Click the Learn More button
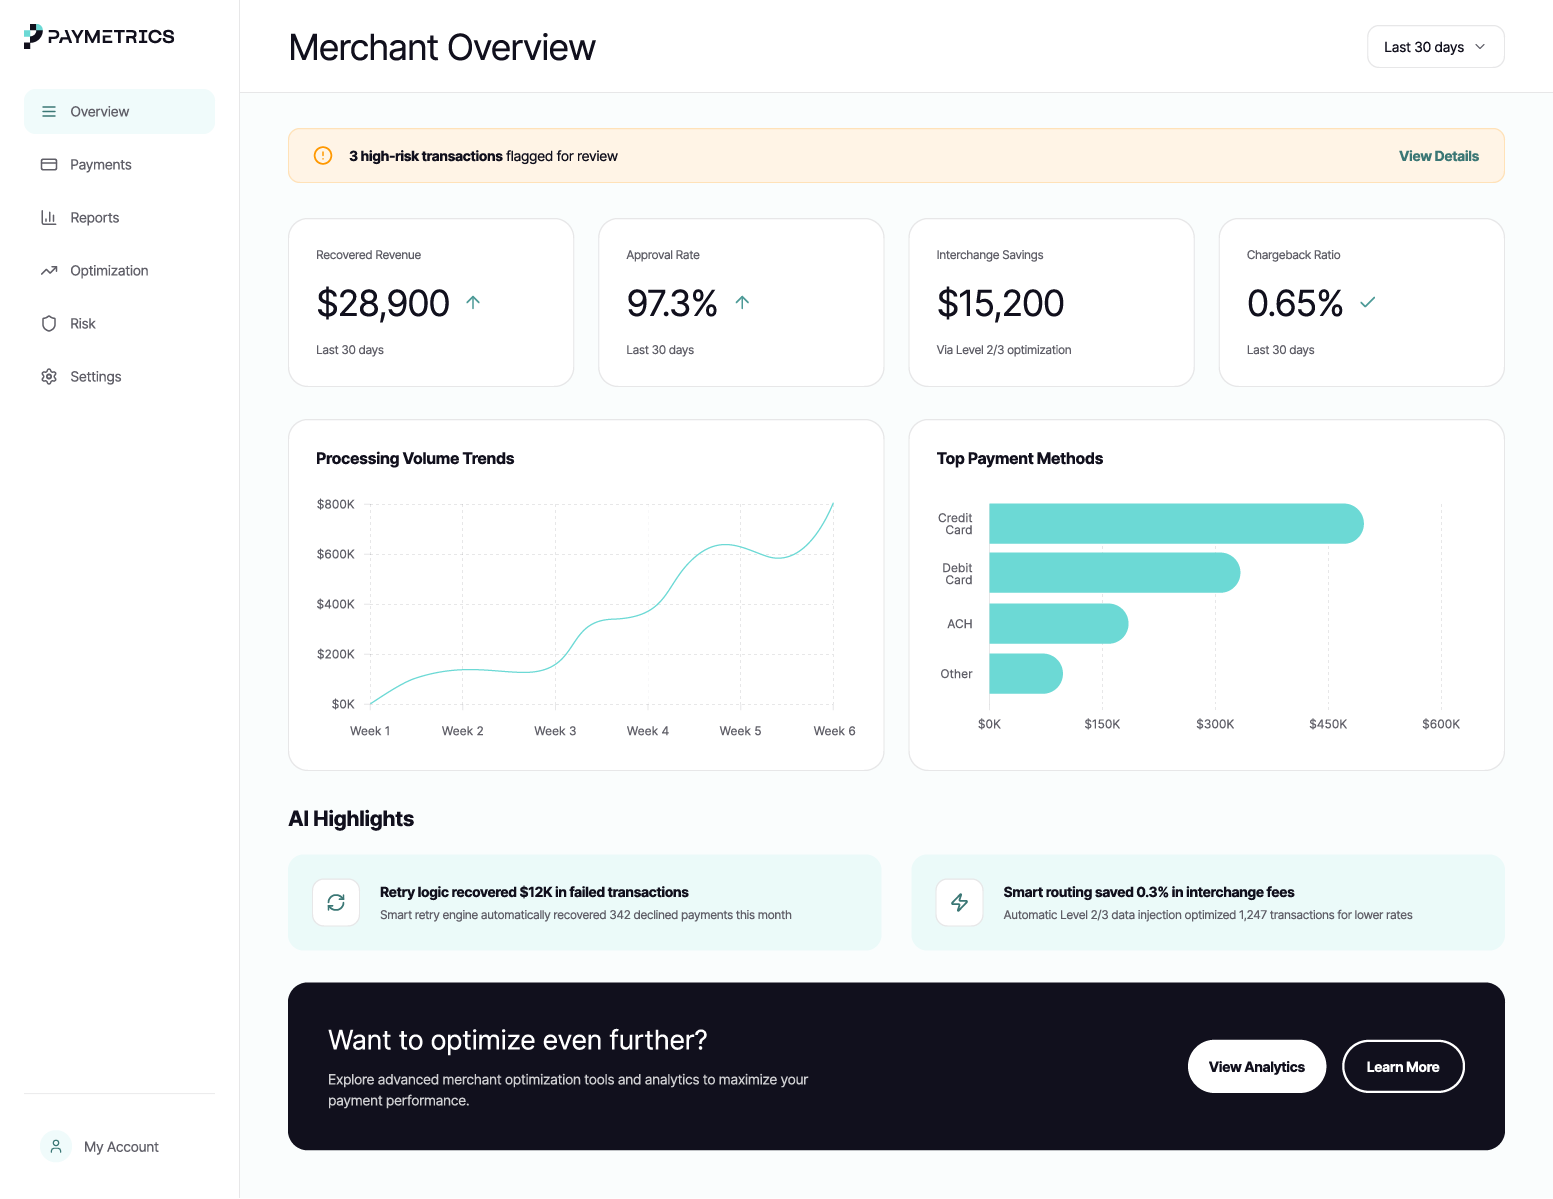The height and width of the screenshot is (1199, 1553). coord(1403,1066)
